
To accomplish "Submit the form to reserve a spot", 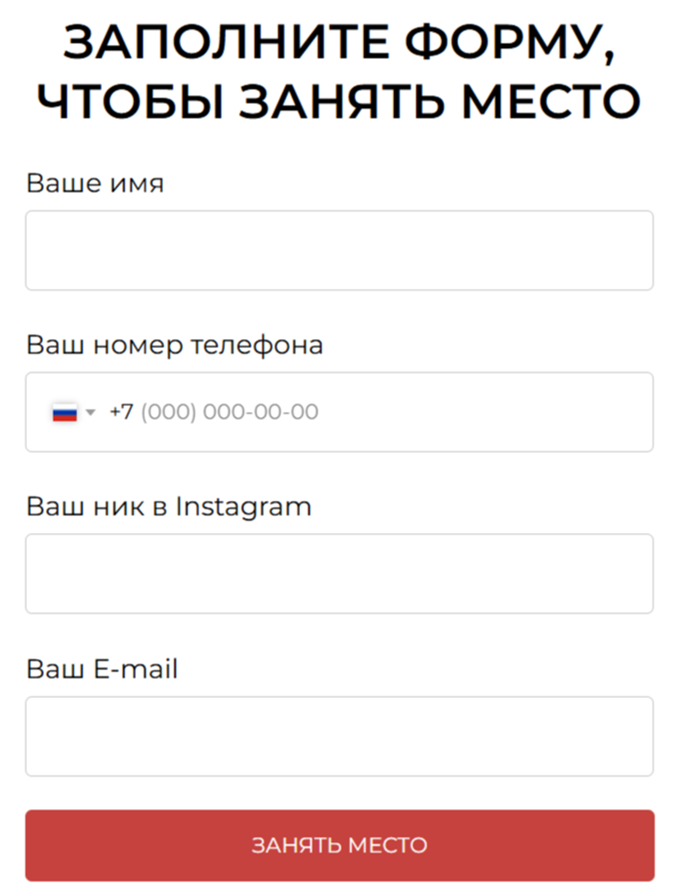I will coord(340,845).
